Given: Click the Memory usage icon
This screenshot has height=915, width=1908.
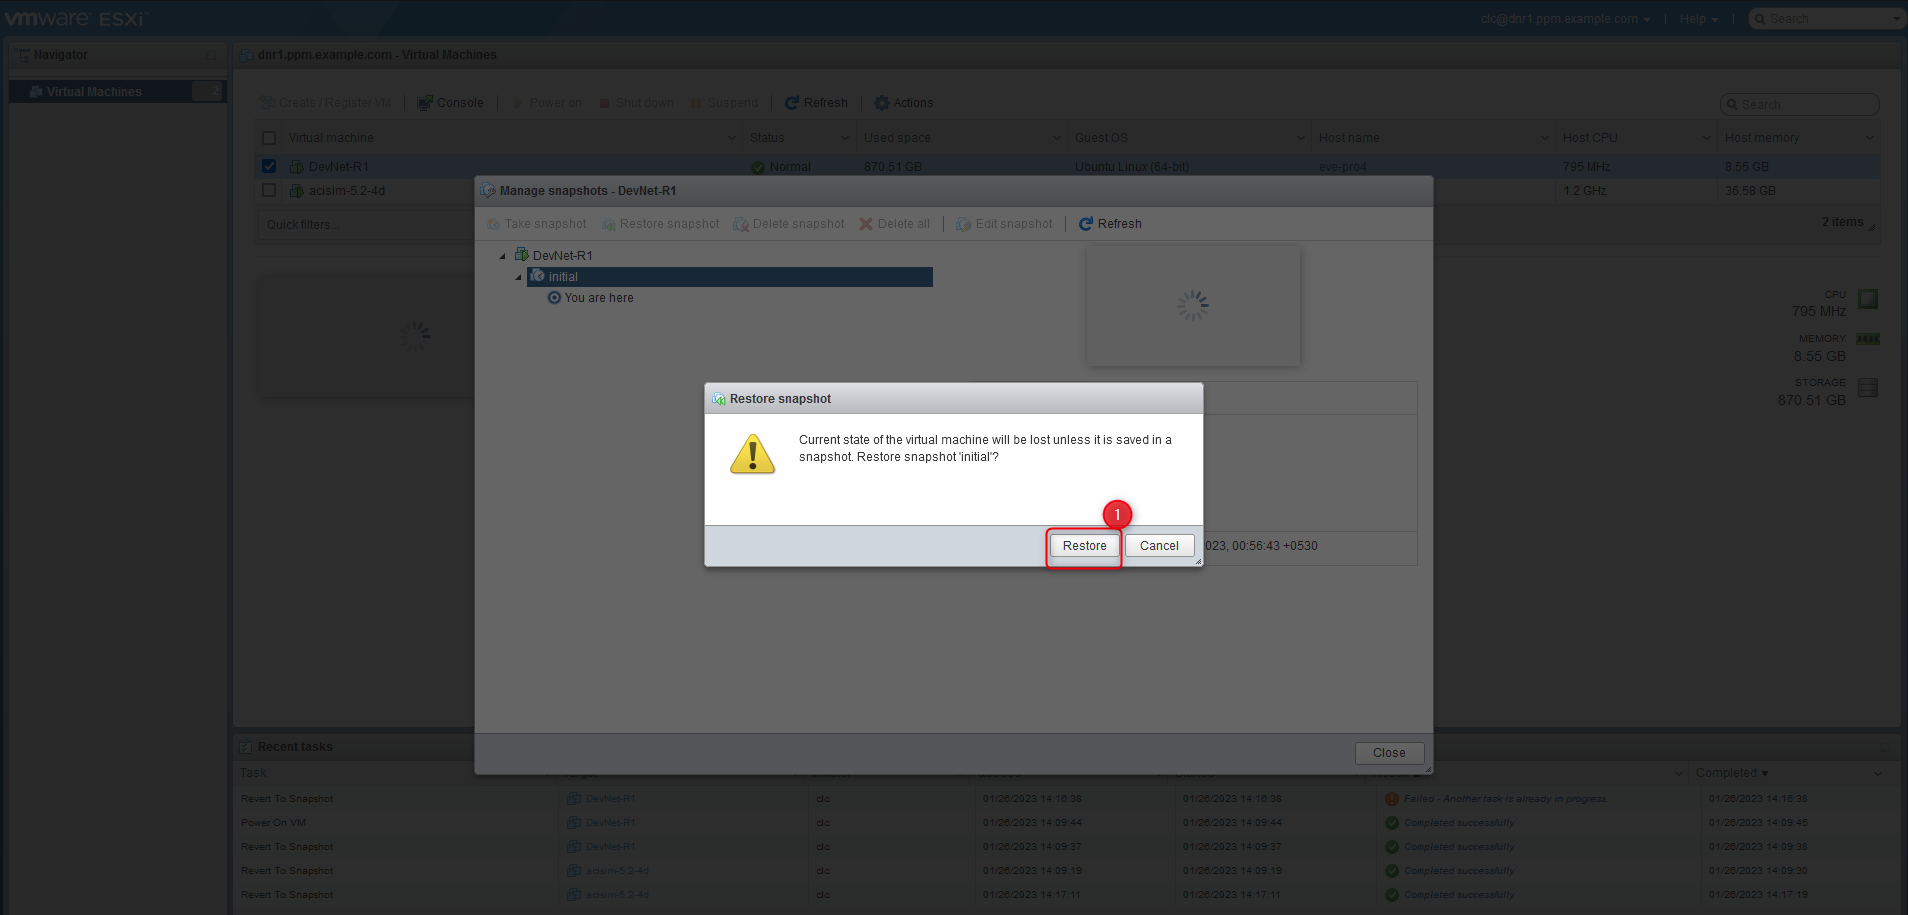Looking at the screenshot, I should 1868,339.
